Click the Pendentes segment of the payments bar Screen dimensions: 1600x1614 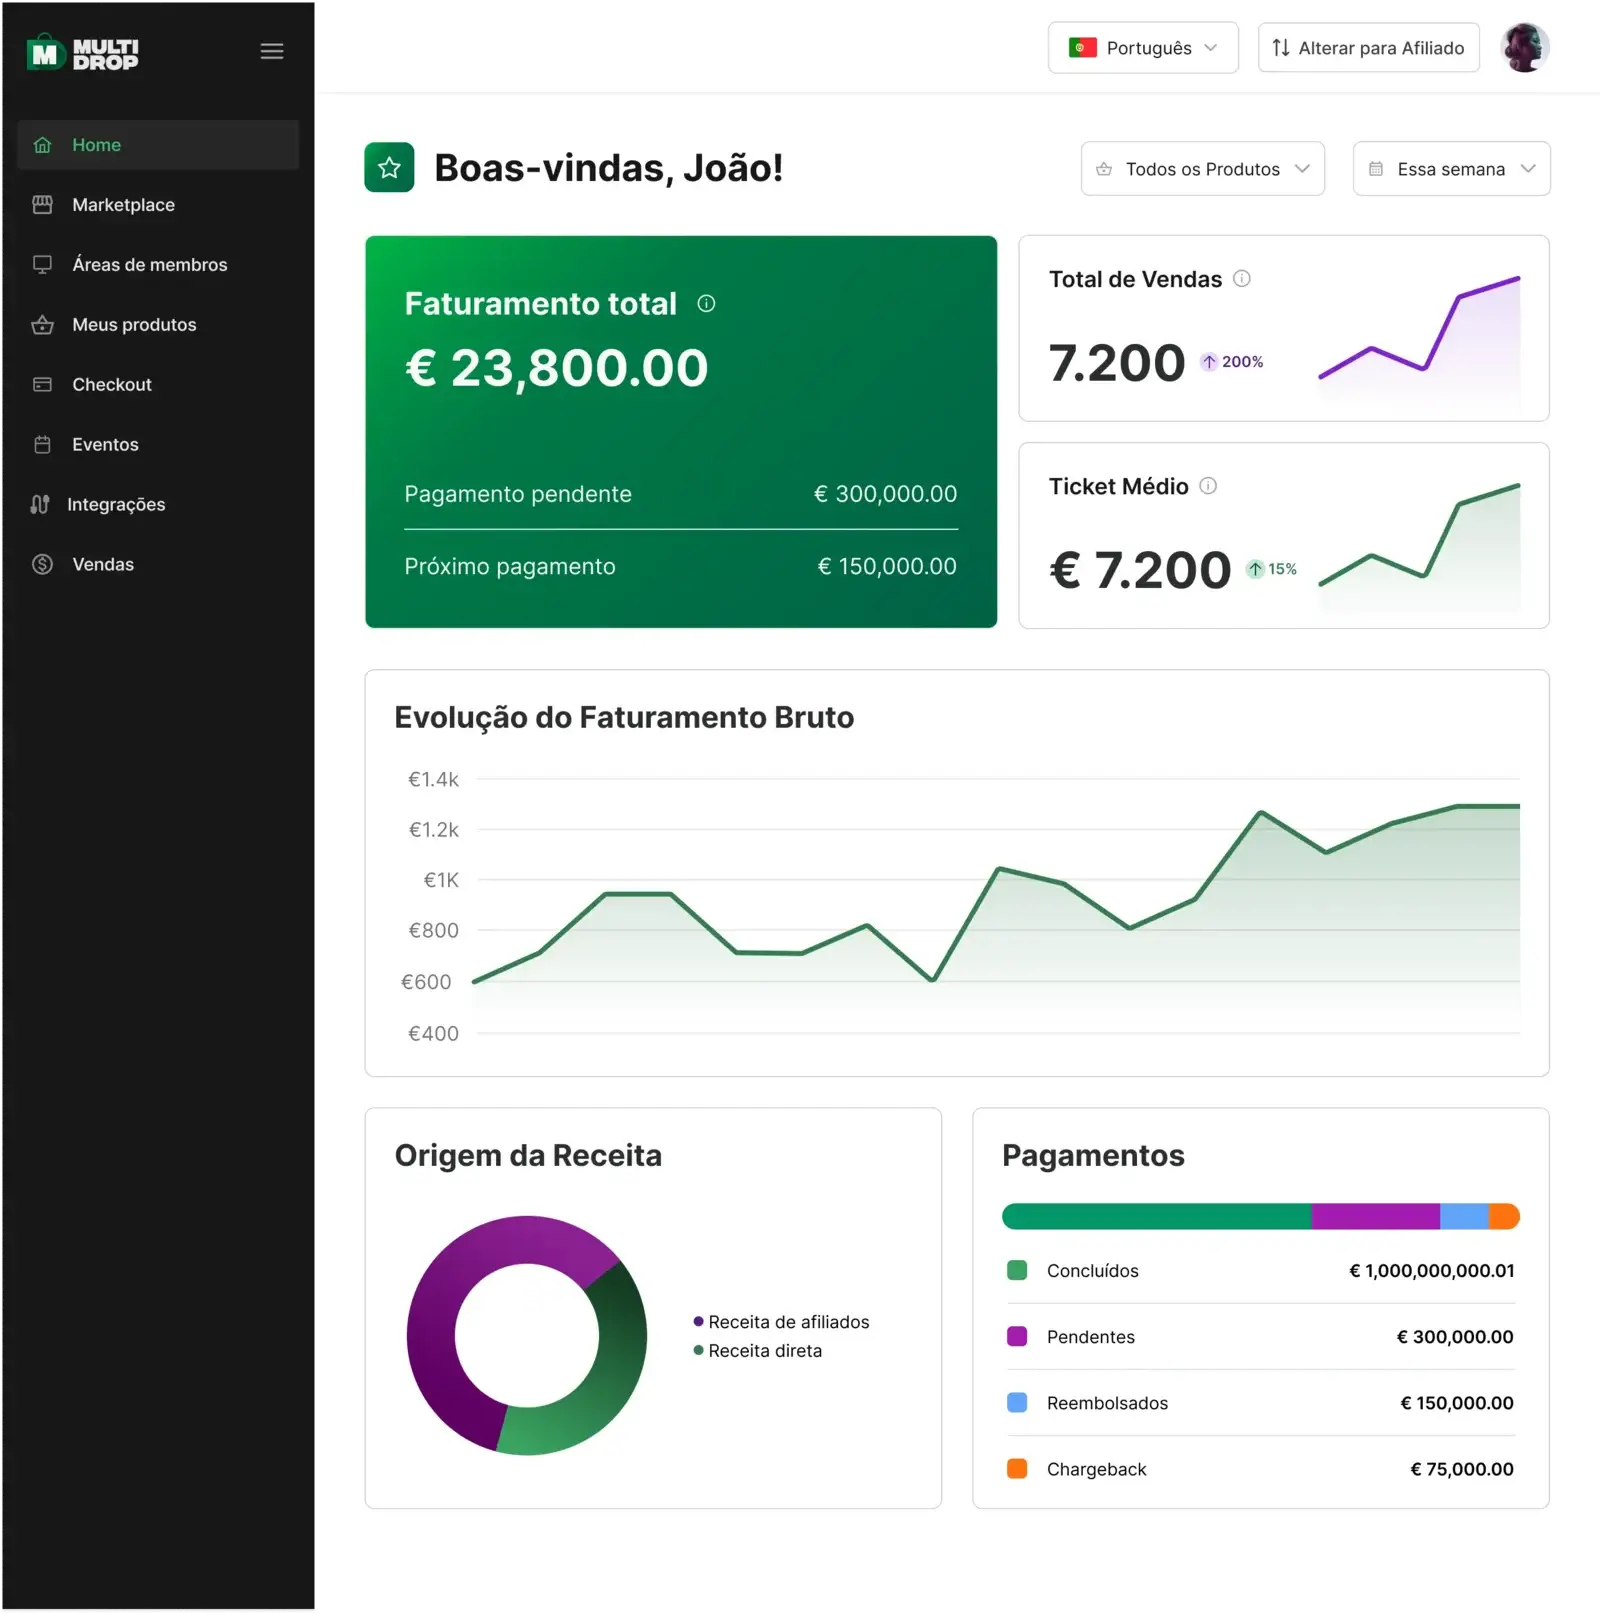[1375, 1216]
